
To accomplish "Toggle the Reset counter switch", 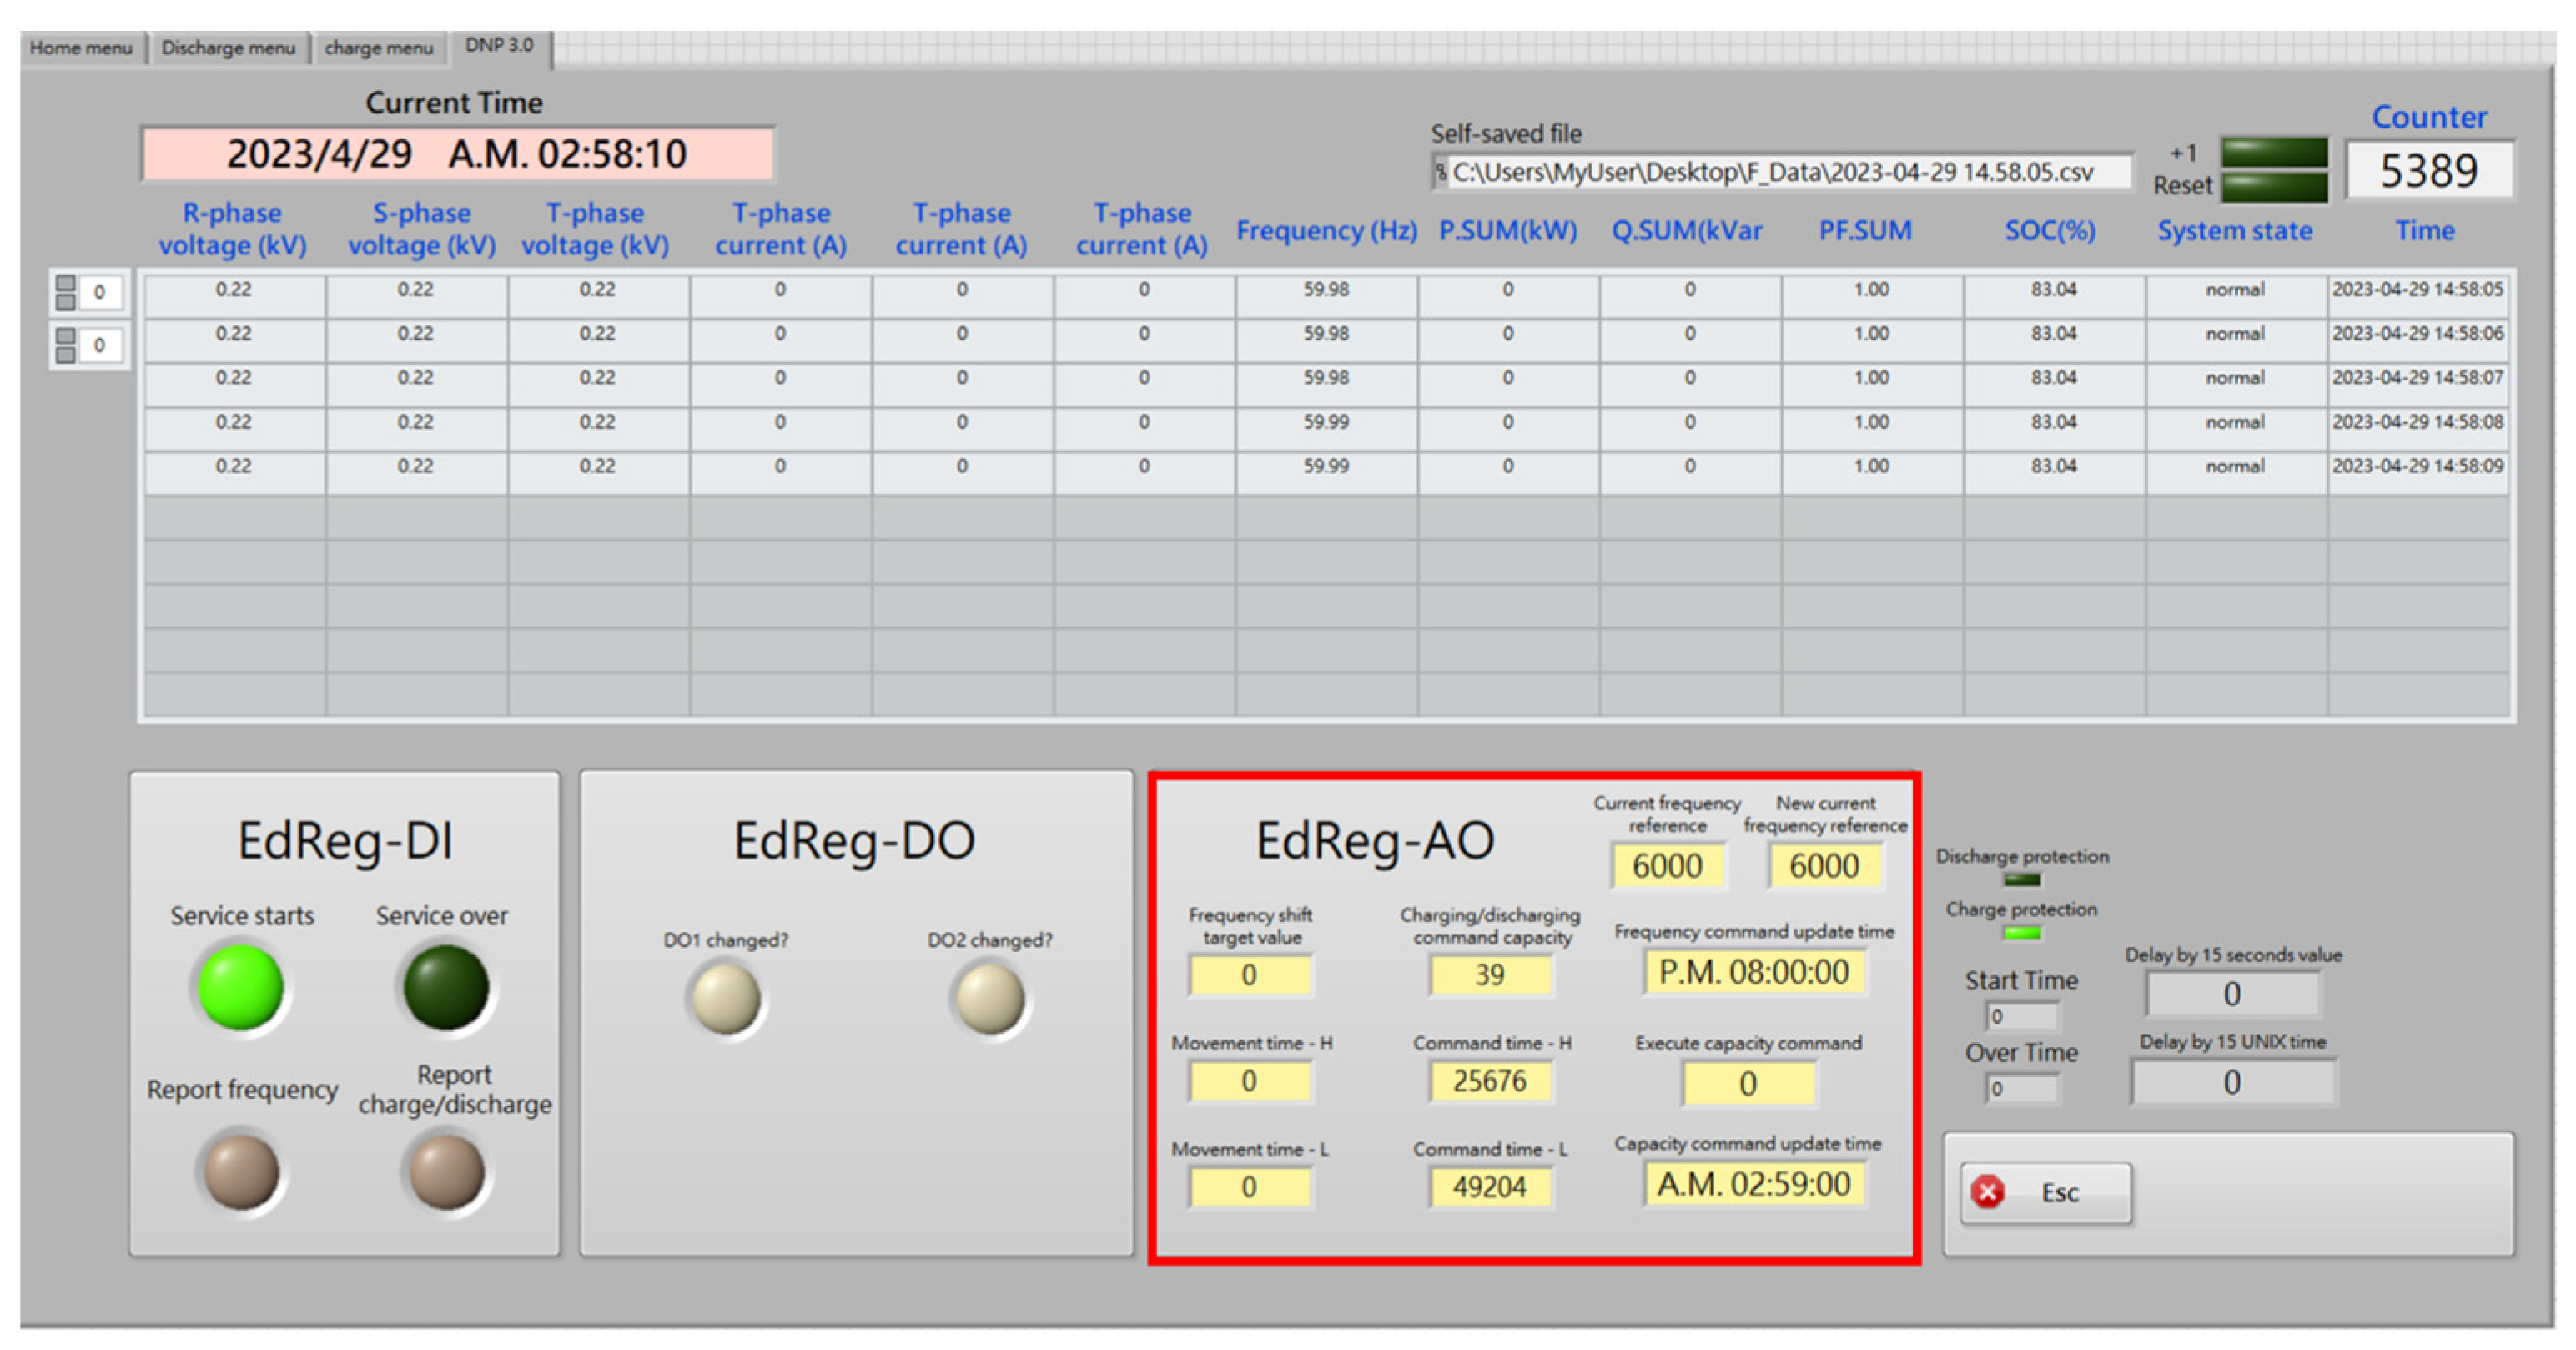I will [x=2274, y=186].
